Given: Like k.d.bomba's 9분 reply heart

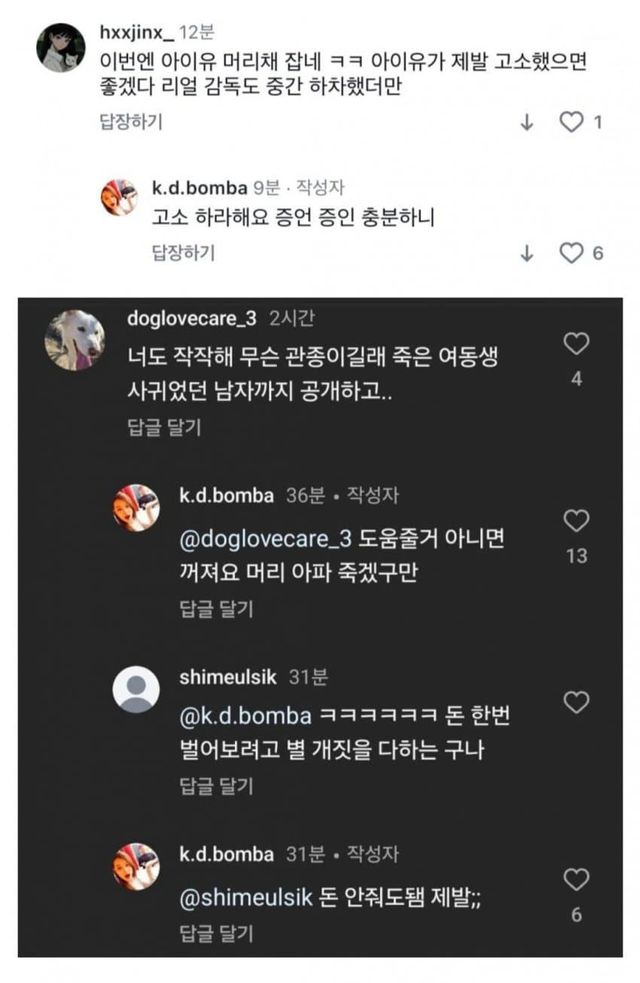Looking at the screenshot, I should point(571,253).
